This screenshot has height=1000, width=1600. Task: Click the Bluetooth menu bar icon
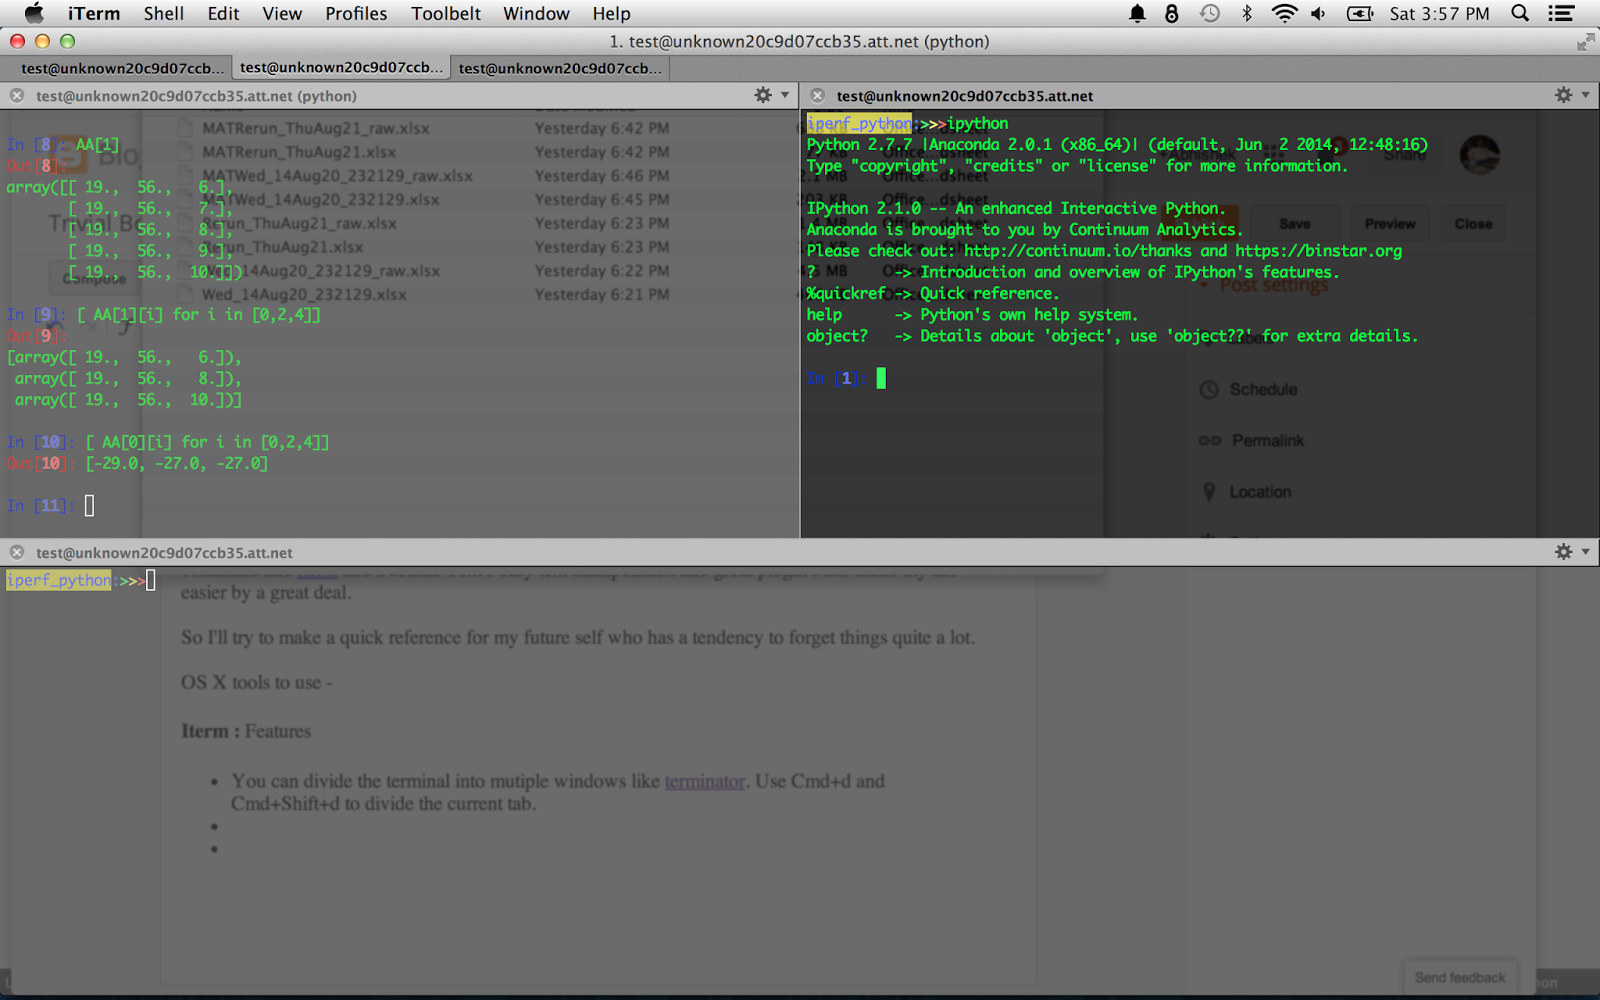tap(1246, 13)
